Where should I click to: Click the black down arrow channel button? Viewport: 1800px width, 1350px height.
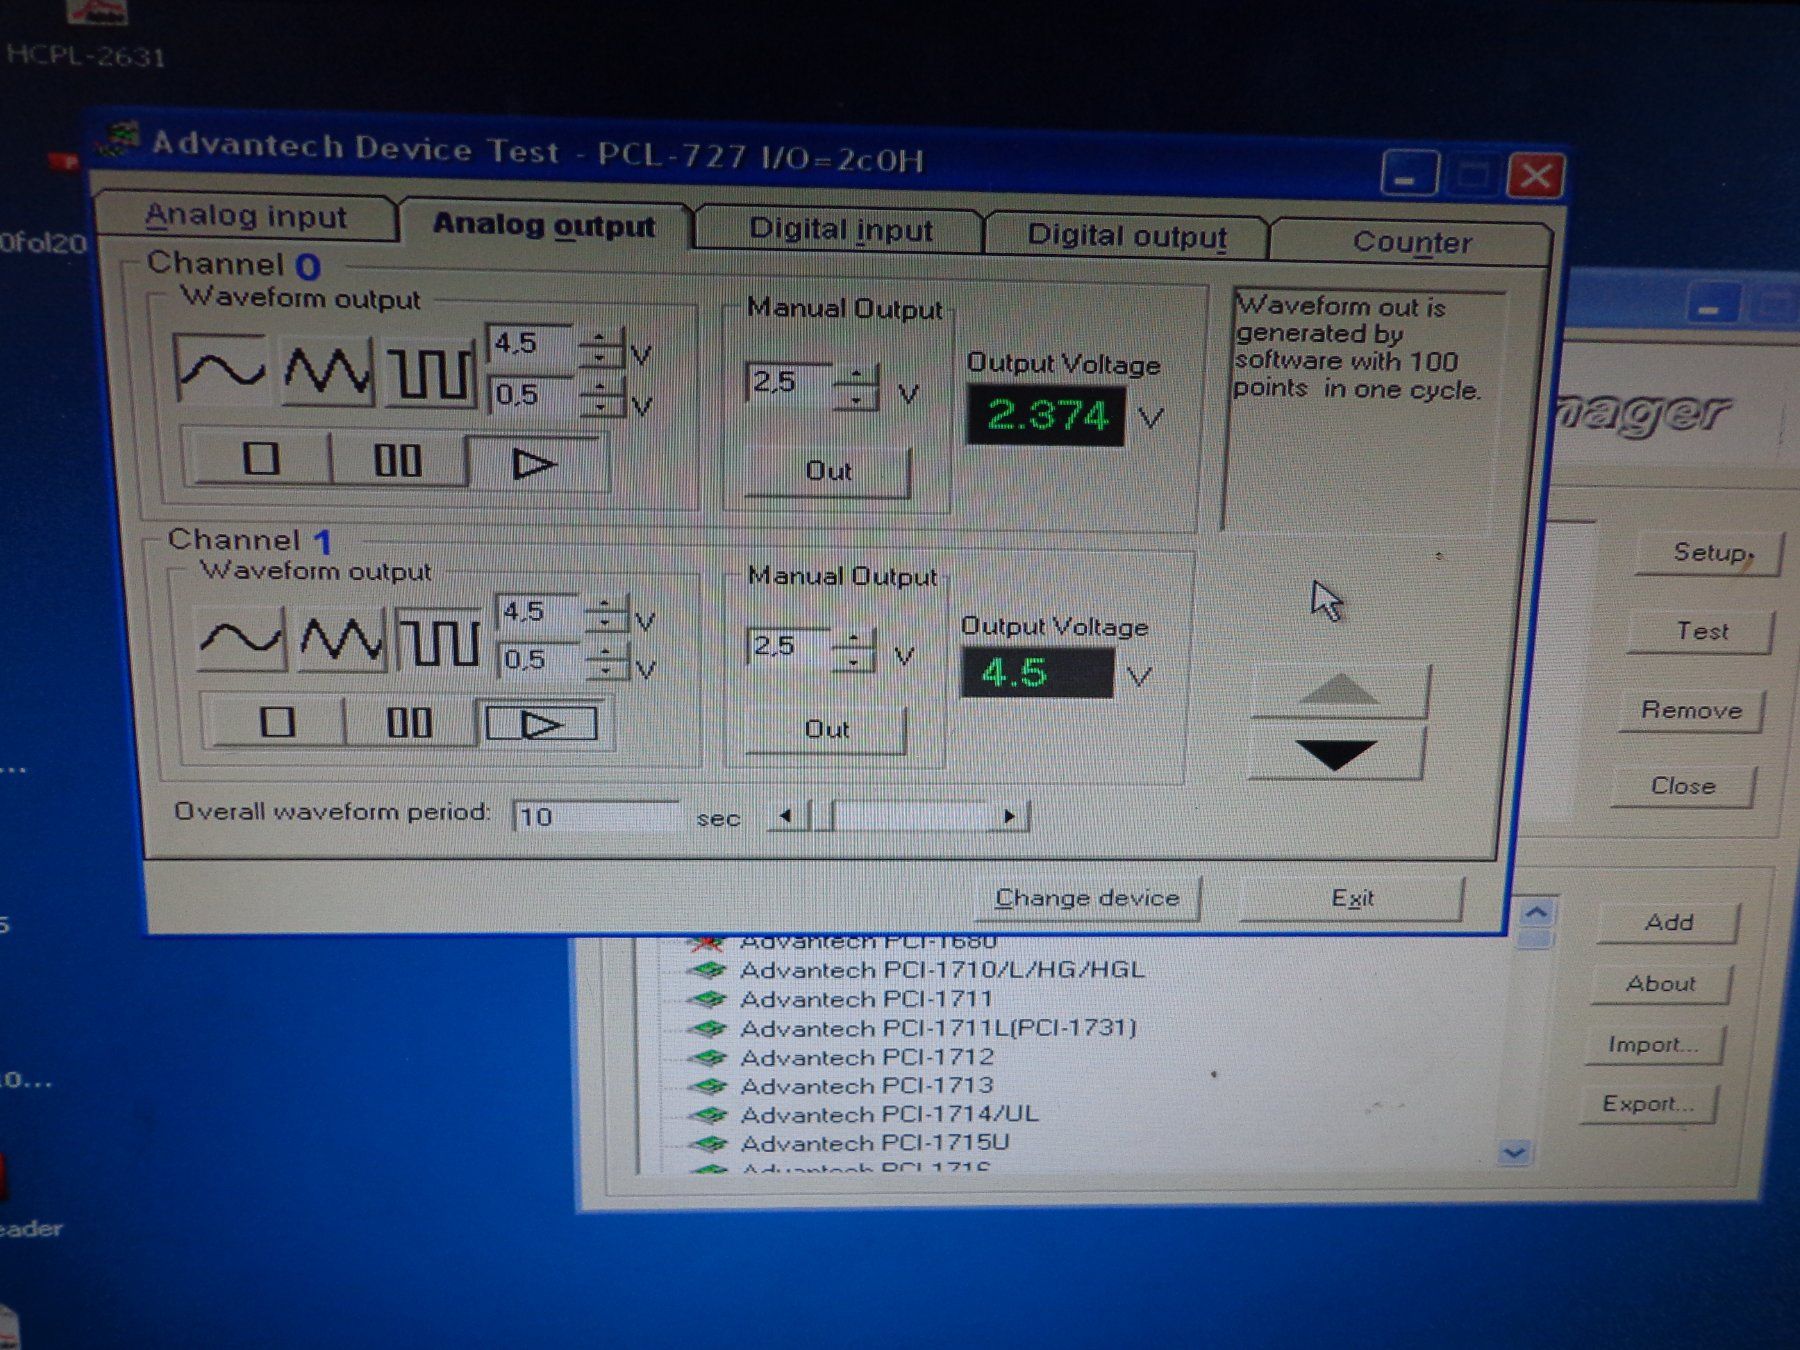1336,752
